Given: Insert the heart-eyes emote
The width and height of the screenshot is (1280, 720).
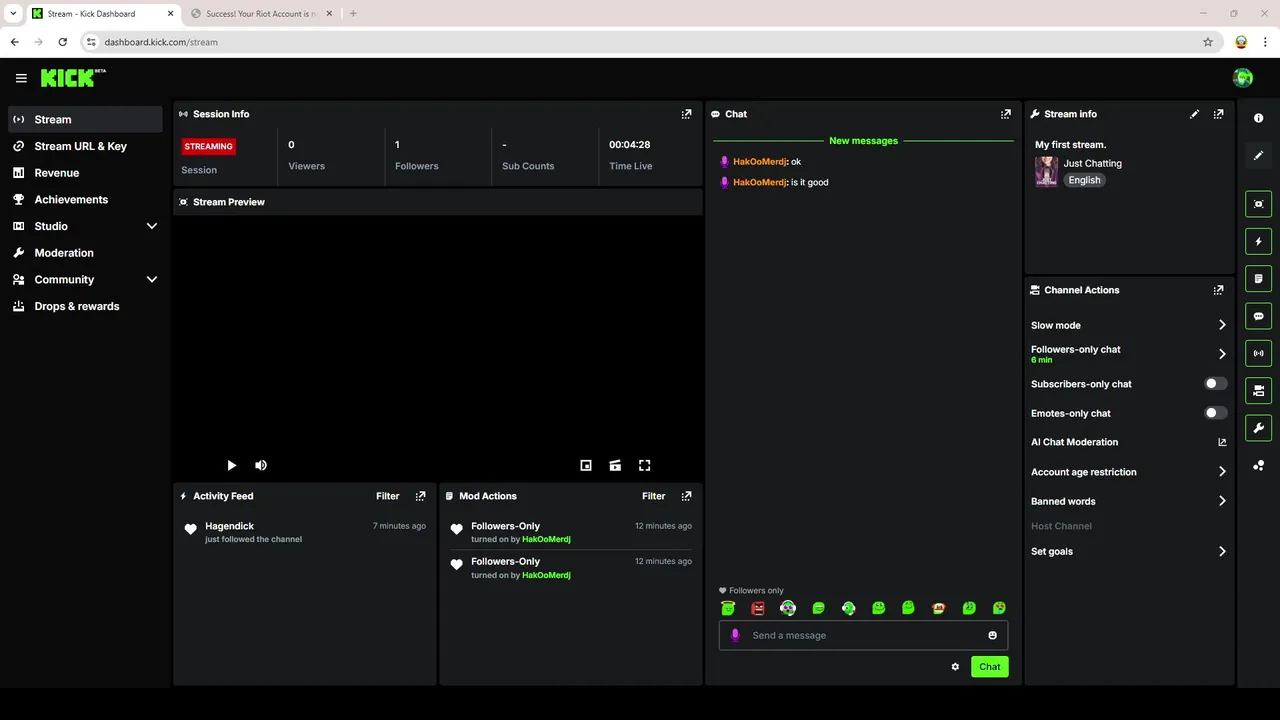Looking at the screenshot, I should [x=999, y=608].
